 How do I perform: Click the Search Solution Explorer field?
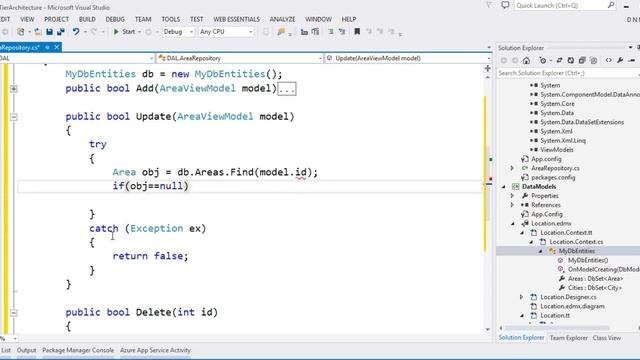click(568, 73)
